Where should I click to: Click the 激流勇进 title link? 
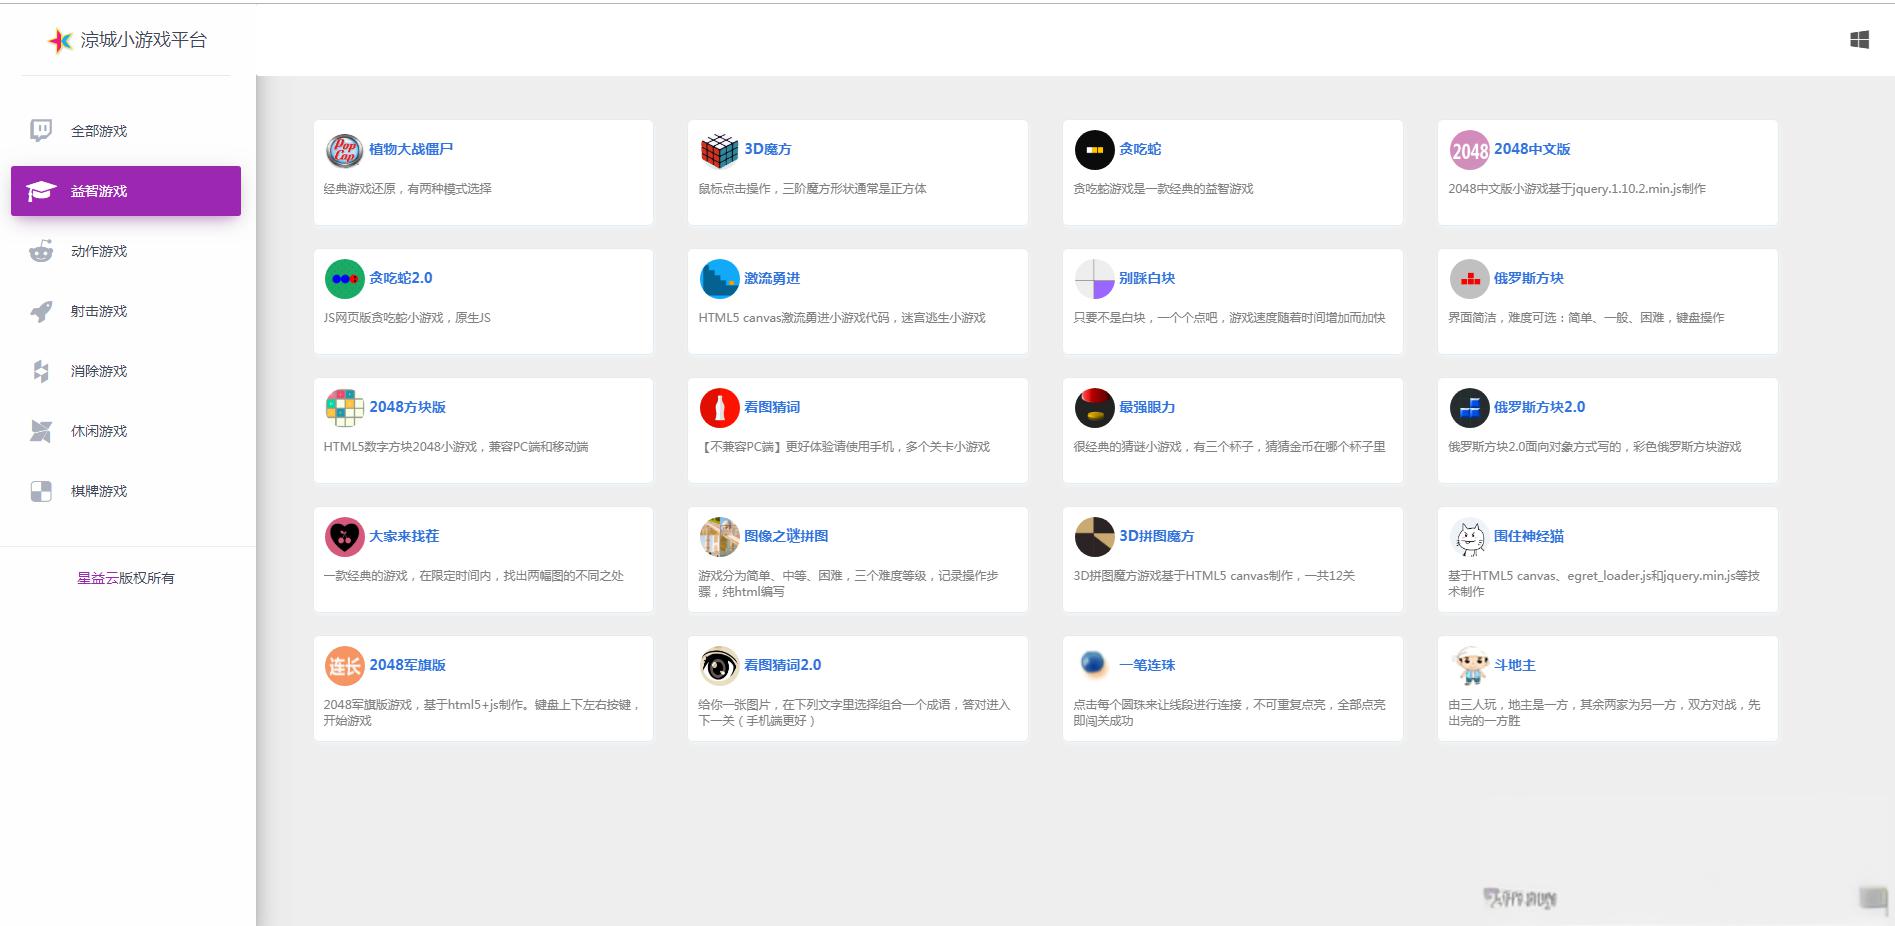pyautogui.click(x=772, y=278)
